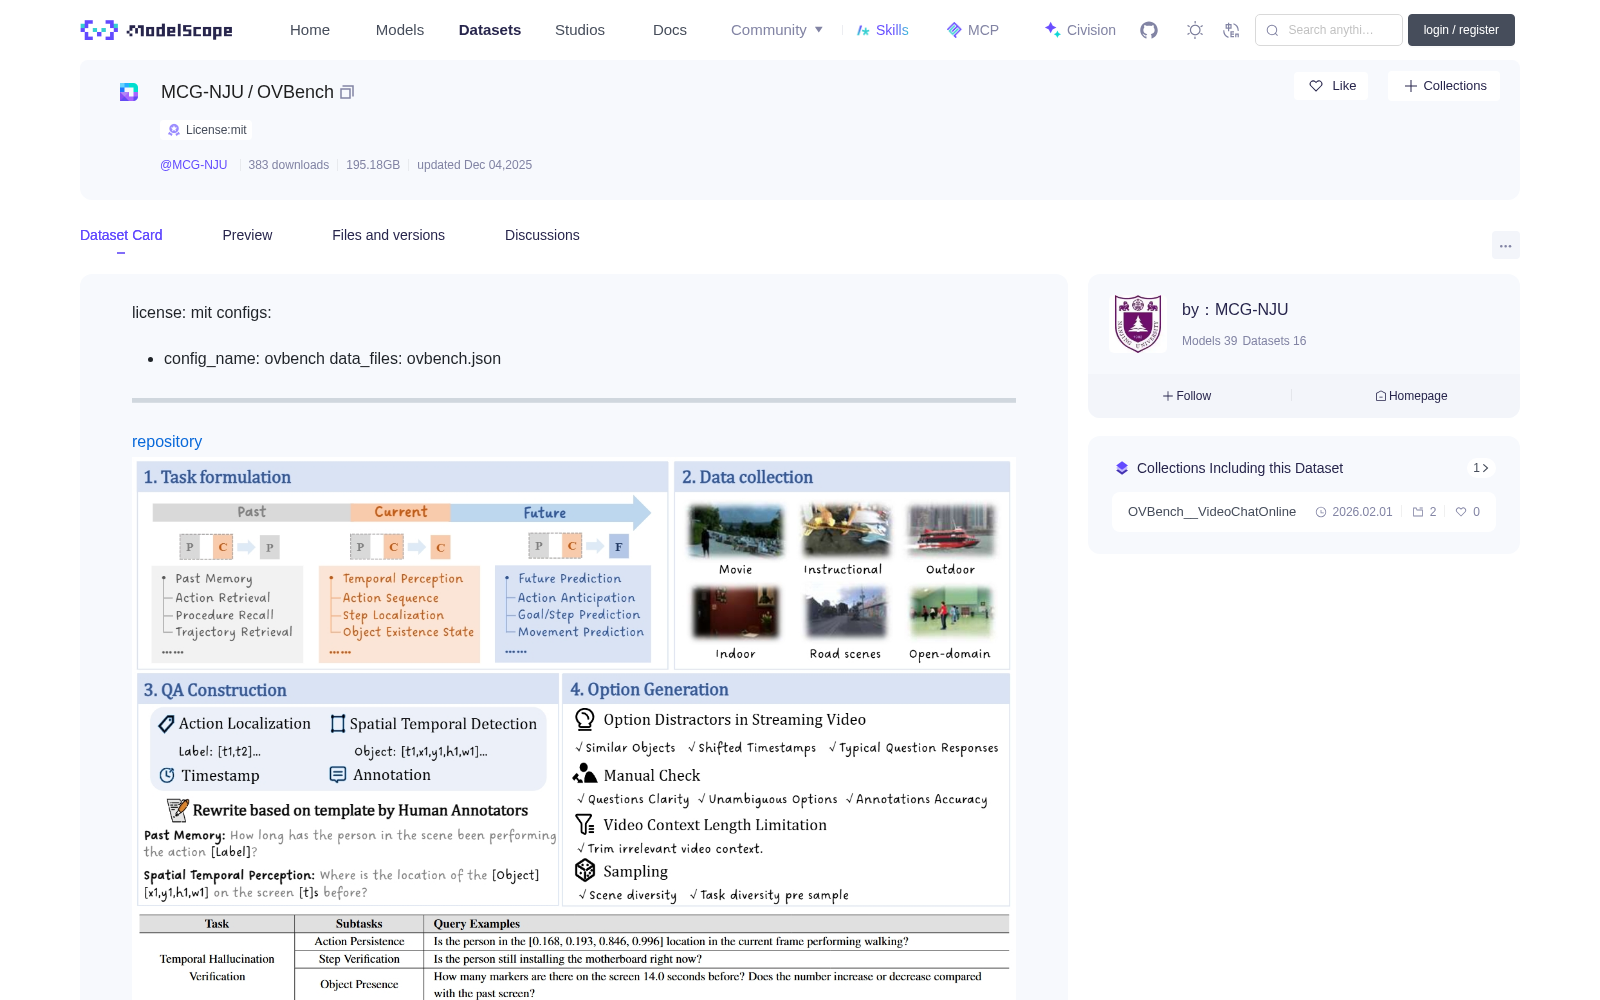Click the config_name ovbench list item

tap(332, 359)
